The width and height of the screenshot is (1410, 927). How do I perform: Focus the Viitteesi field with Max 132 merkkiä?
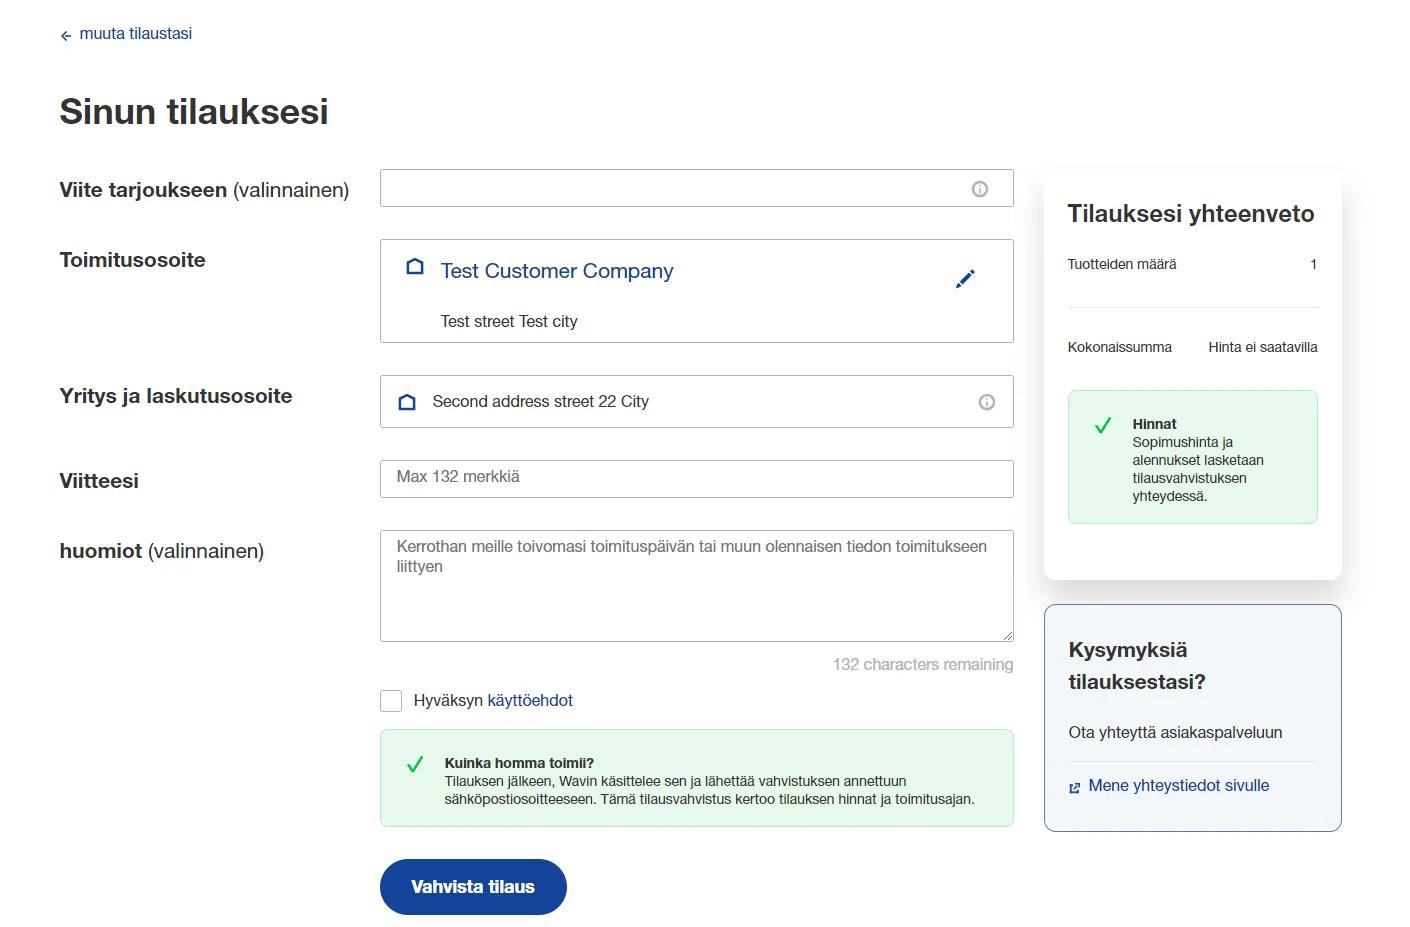[x=696, y=478]
